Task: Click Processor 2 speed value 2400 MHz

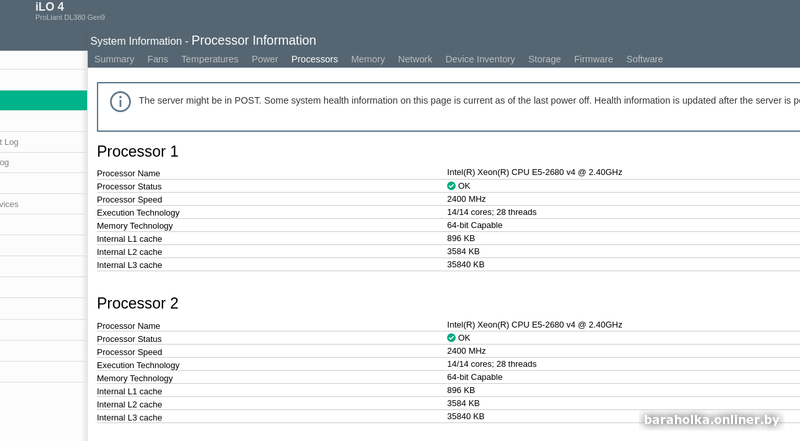Action: click(x=466, y=351)
